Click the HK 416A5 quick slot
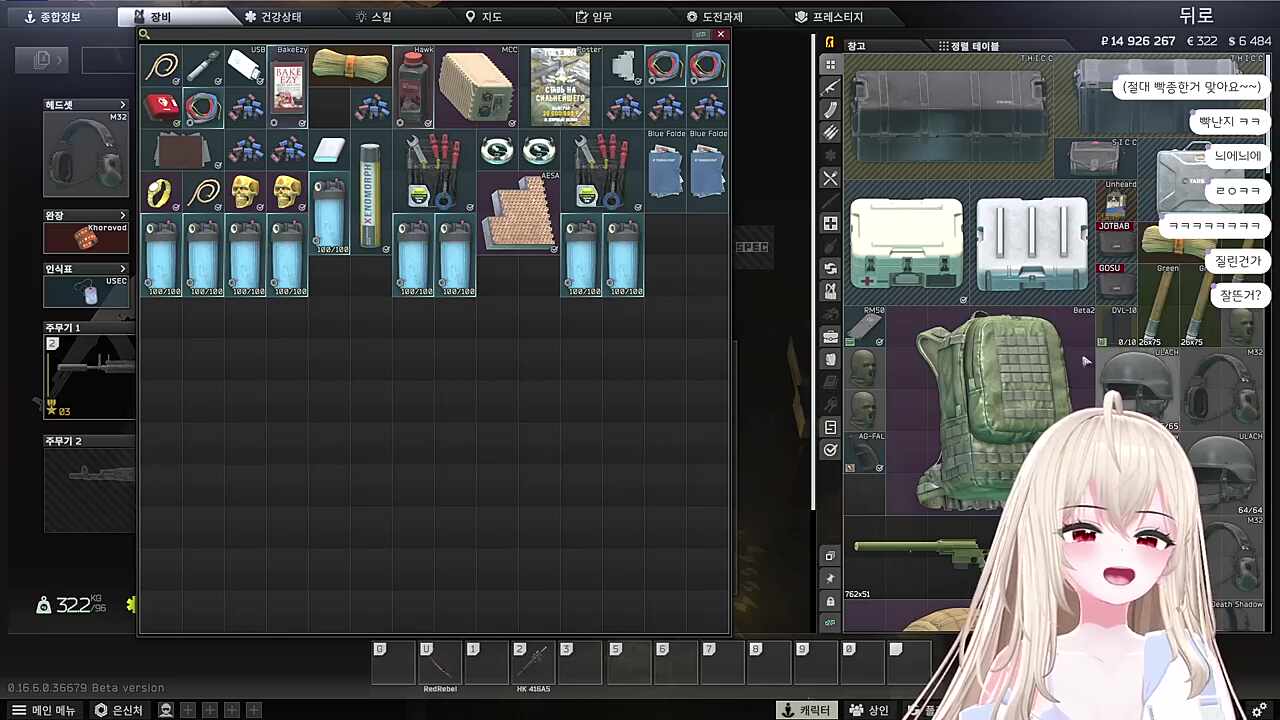 (x=533, y=663)
